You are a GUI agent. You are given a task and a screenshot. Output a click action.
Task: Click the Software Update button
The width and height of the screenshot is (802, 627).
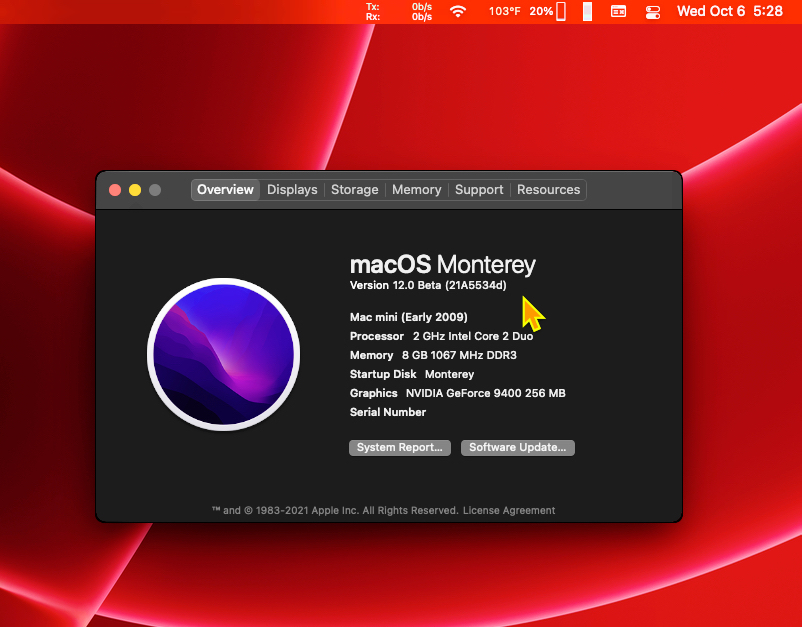(518, 447)
